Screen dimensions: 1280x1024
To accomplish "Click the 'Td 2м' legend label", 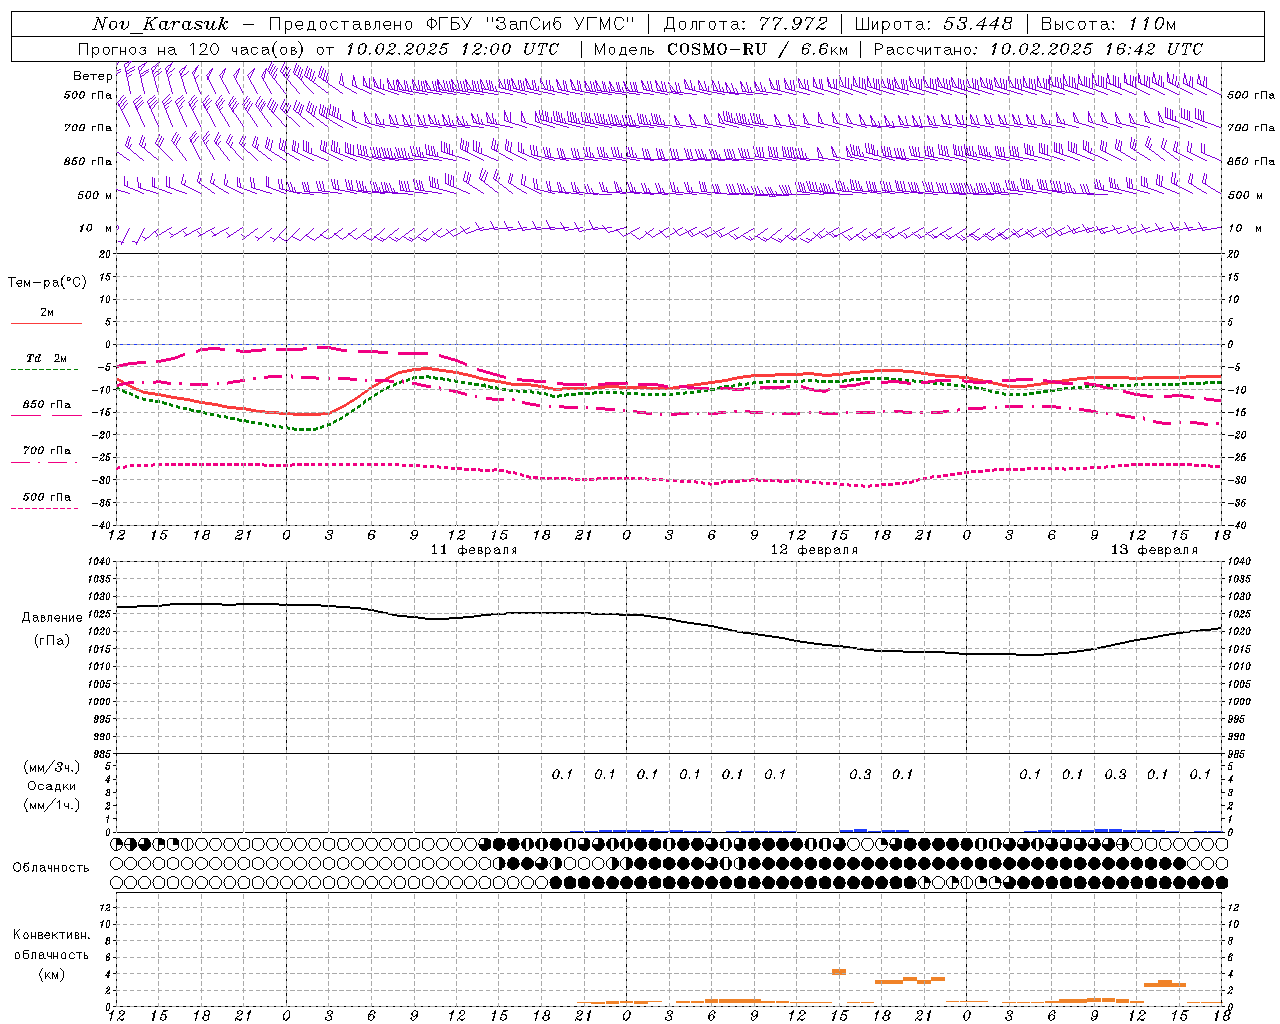I will tap(47, 358).
